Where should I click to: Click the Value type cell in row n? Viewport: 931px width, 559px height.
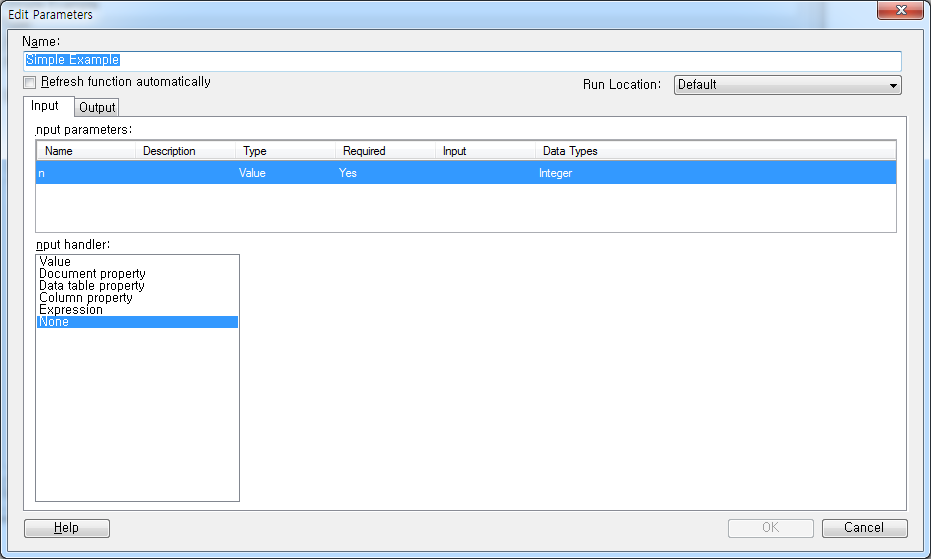click(252, 173)
